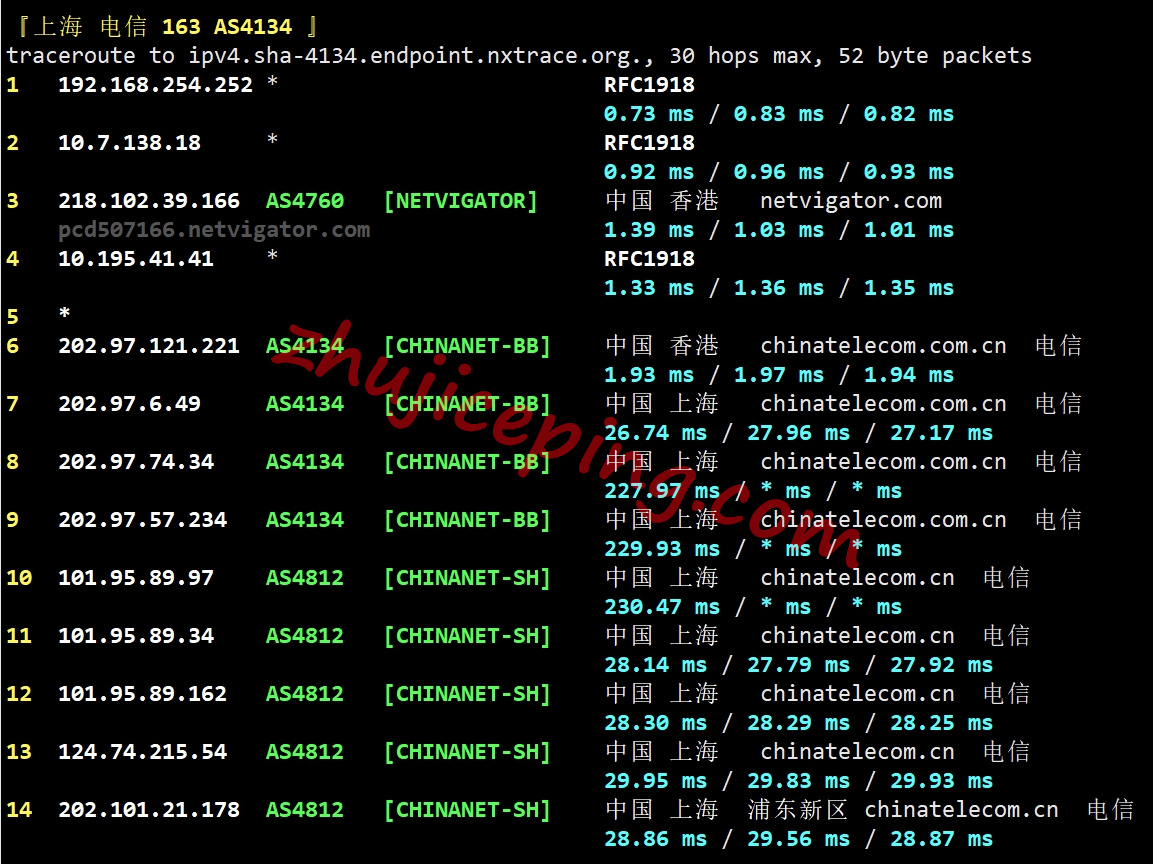This screenshot has height=864, width=1153.
Task: Click the hostname pcd507166.netvigator.com
Action: (x=214, y=230)
